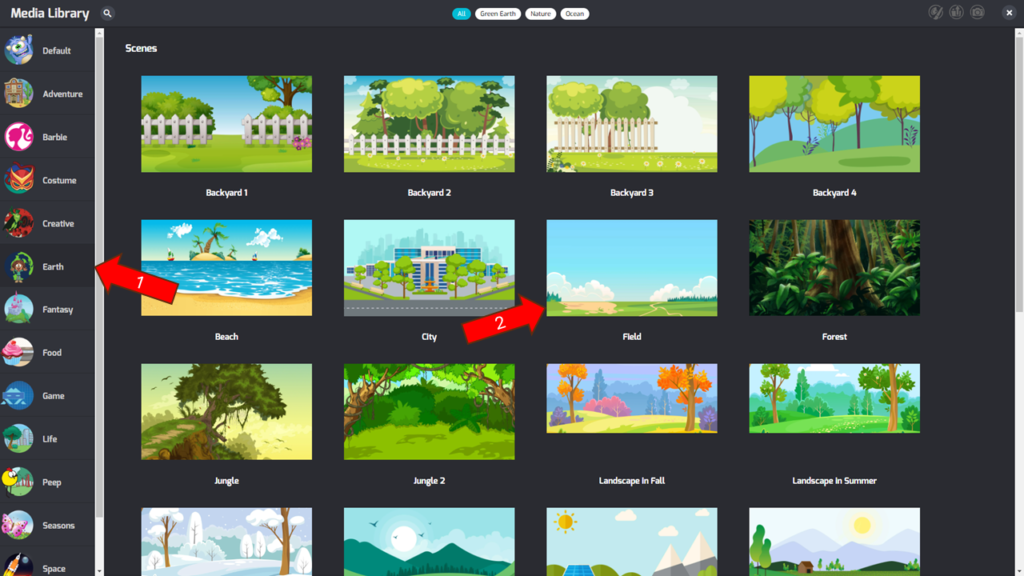The width and height of the screenshot is (1024, 576).
Task: Pick the Field scene thumbnail
Action: 631,268
